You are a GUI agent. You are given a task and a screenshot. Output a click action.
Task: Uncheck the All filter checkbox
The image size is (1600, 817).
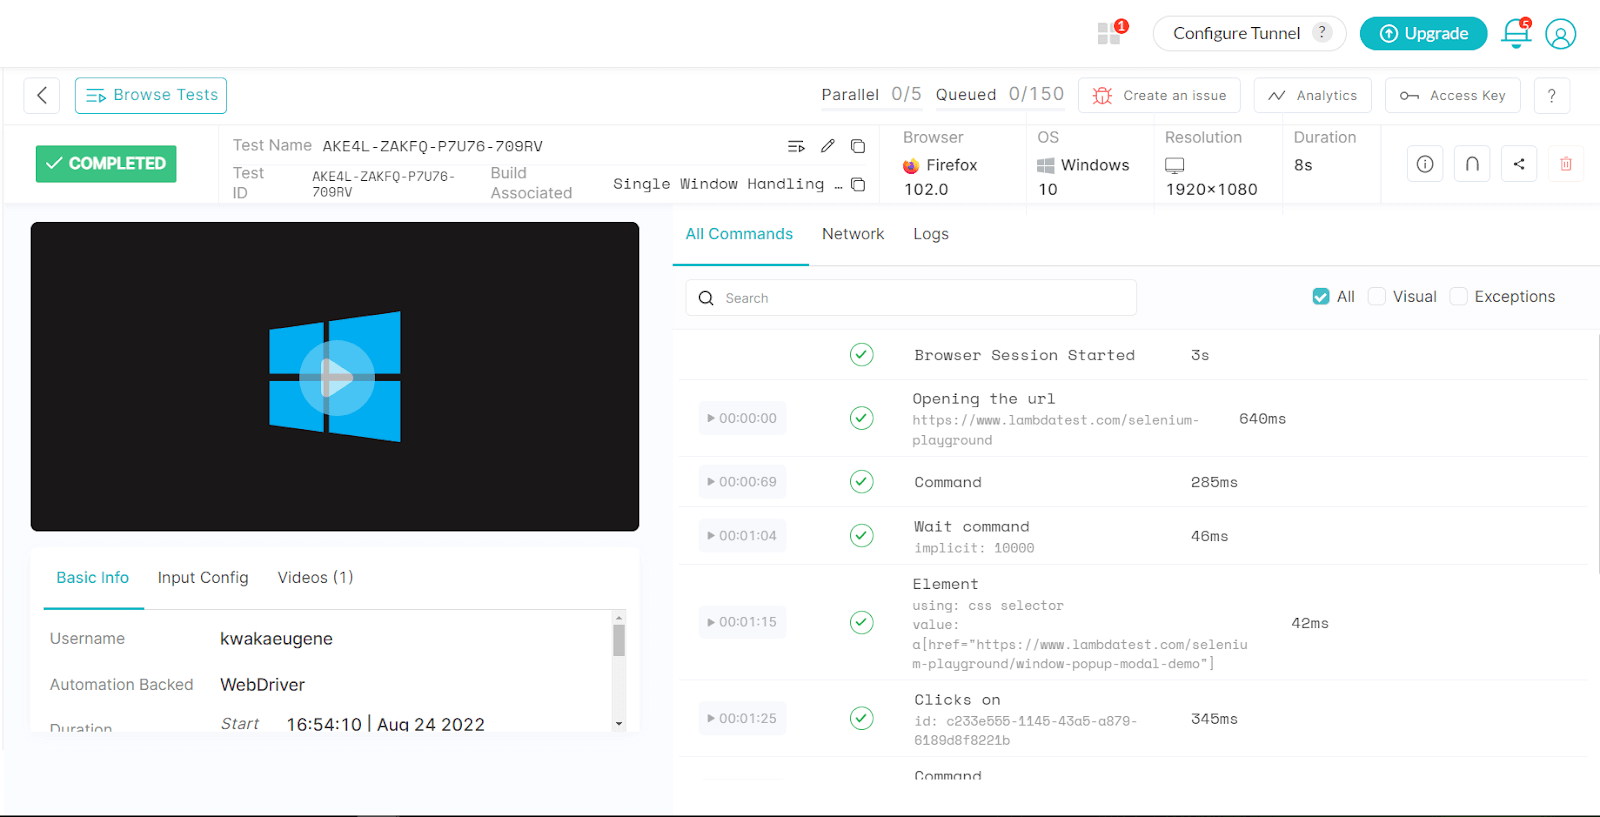(1321, 297)
